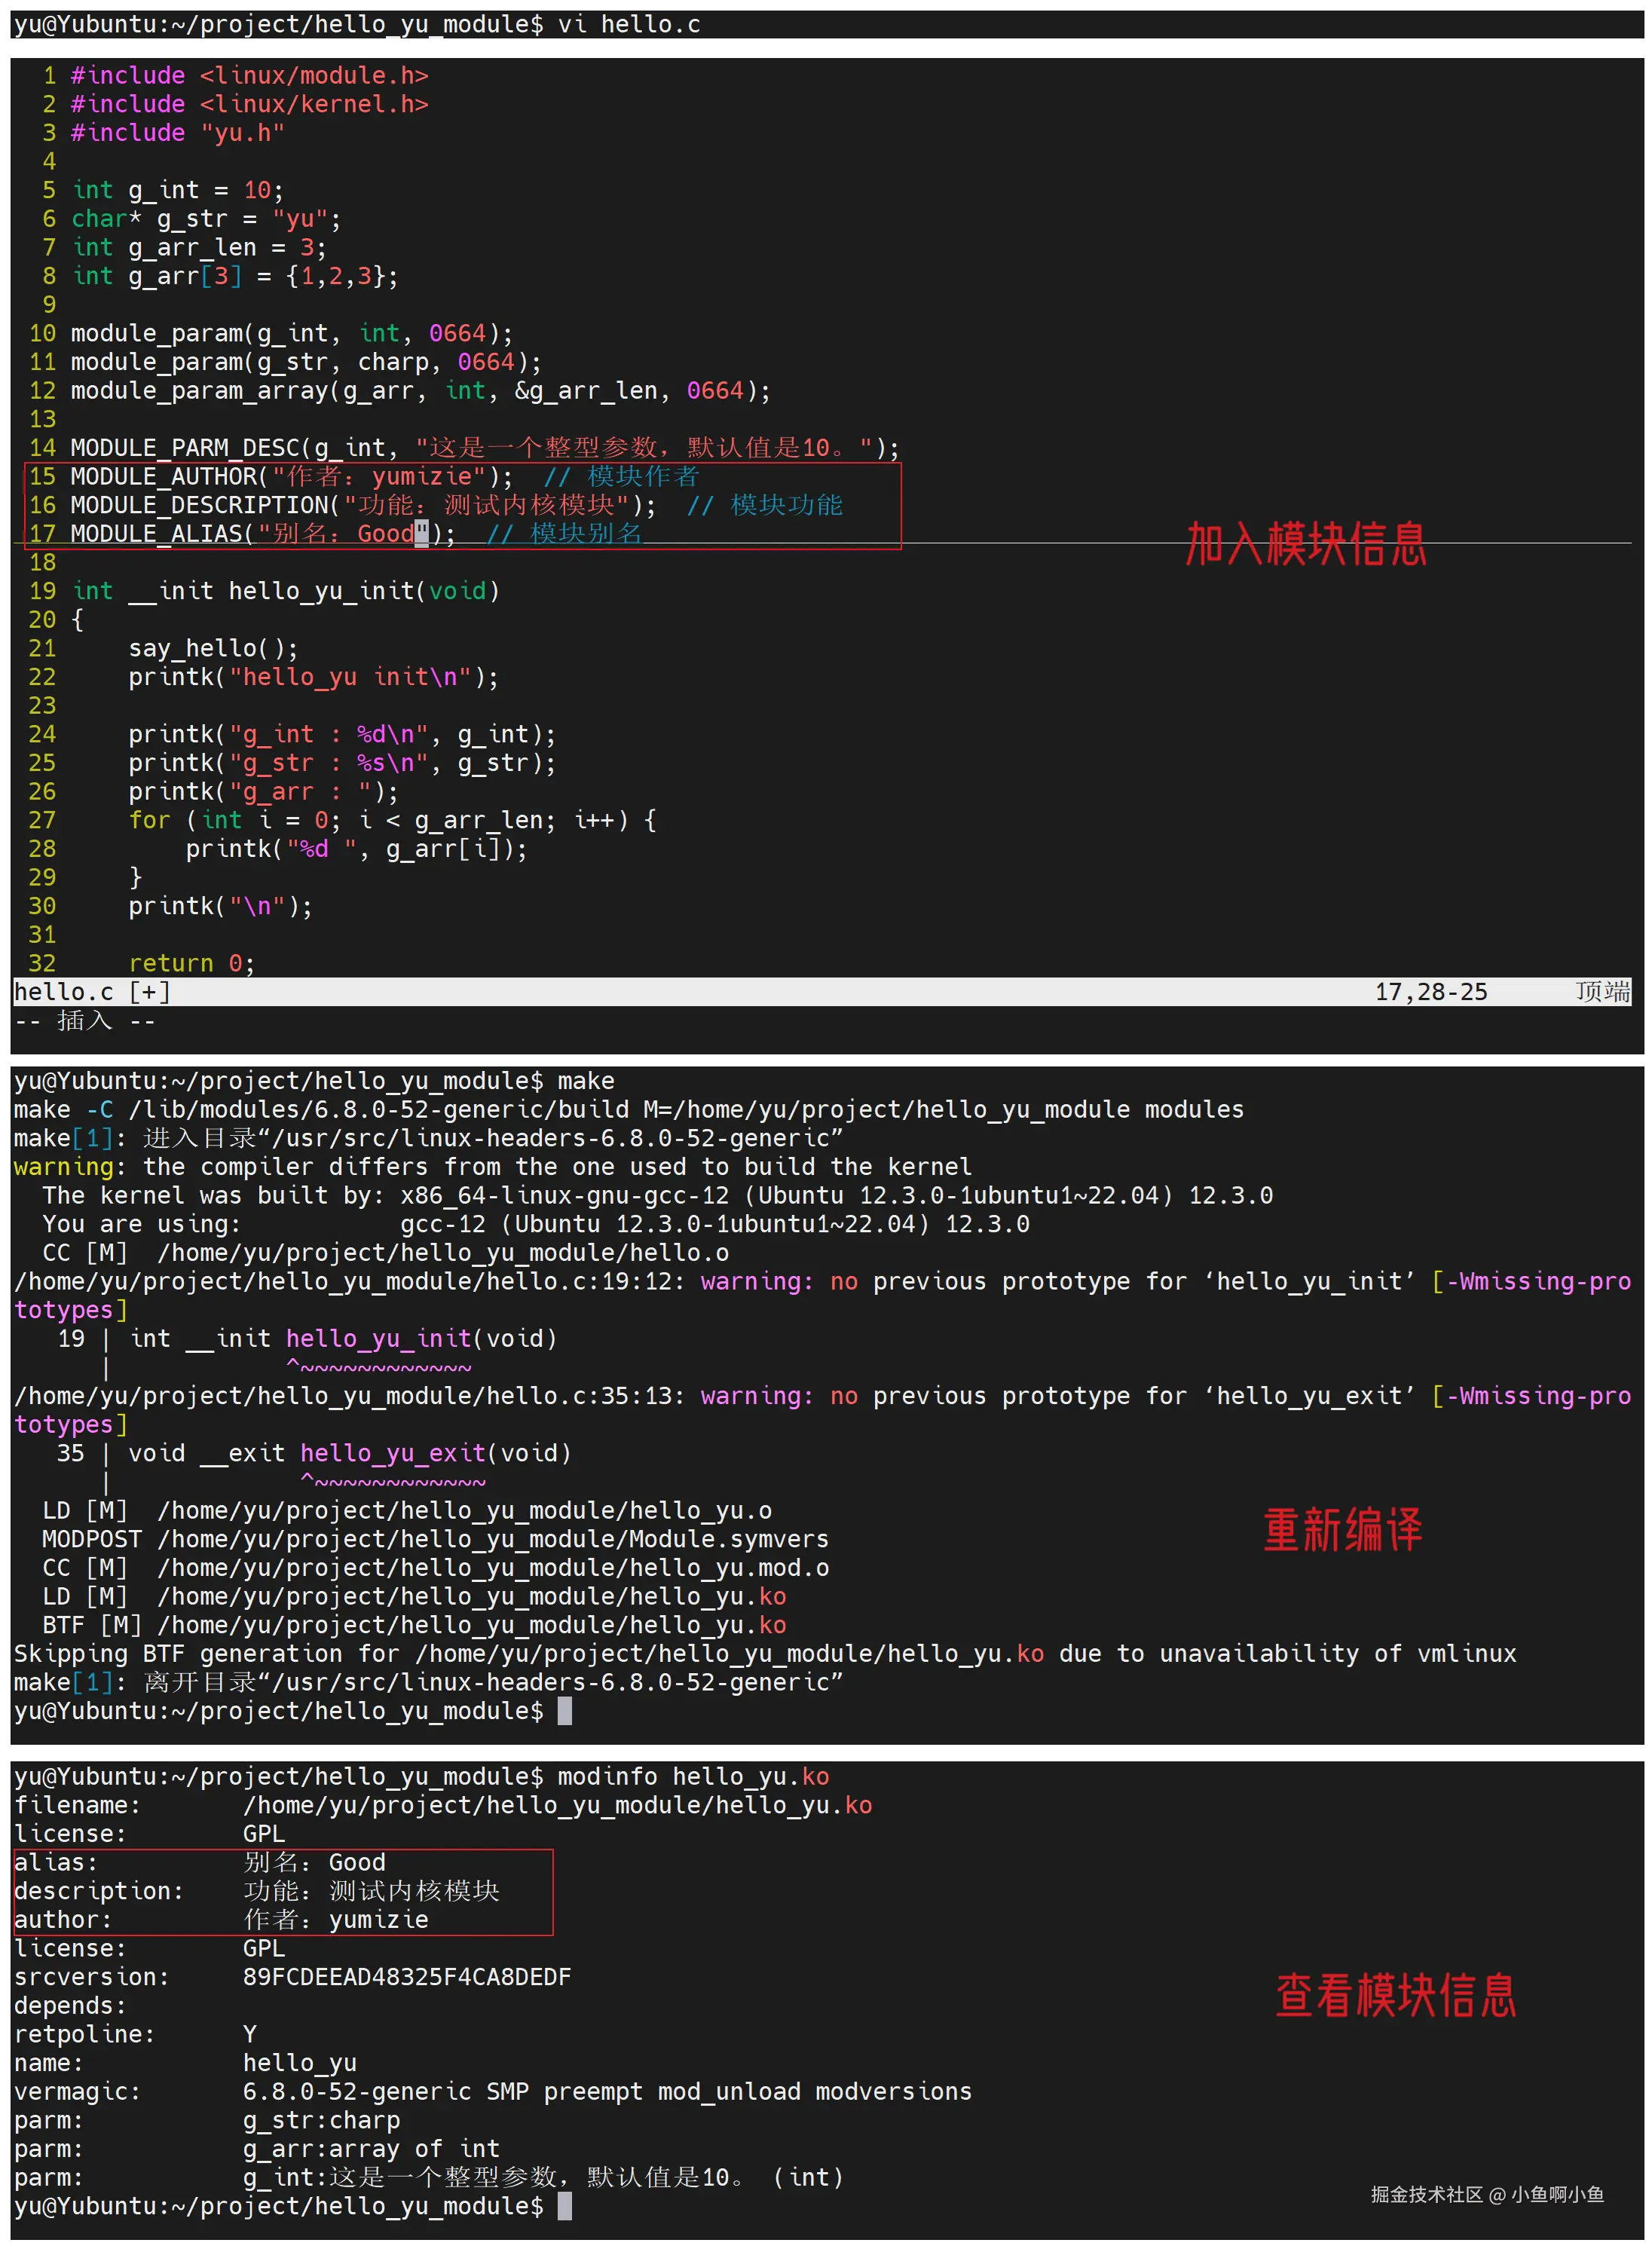Click the red '加入模块信息' annotation
The image size is (1652, 2252).
[1305, 545]
